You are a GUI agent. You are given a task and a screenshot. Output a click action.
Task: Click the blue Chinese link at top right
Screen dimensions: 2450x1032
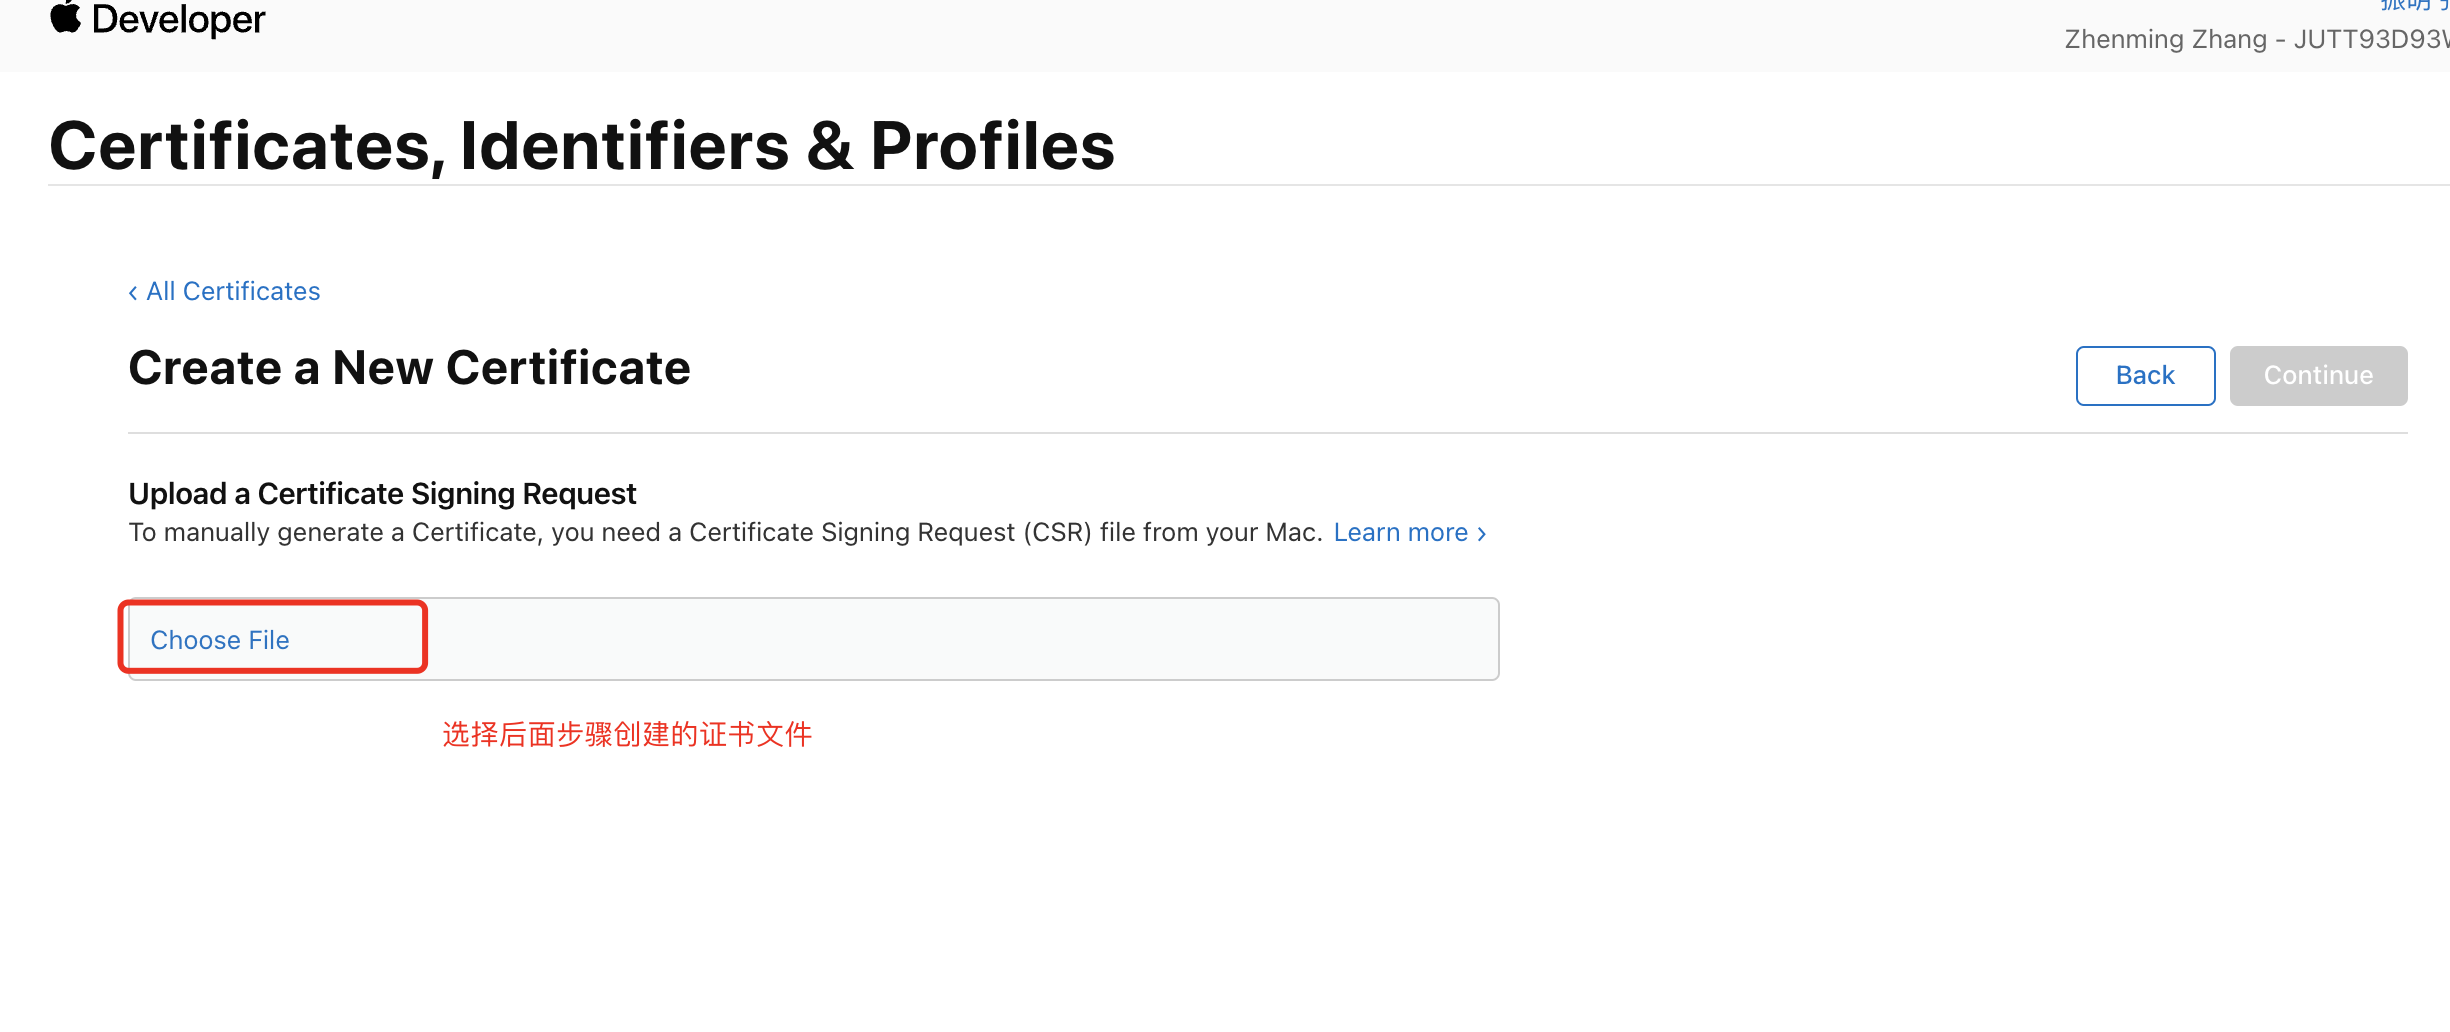(x=2414, y=5)
